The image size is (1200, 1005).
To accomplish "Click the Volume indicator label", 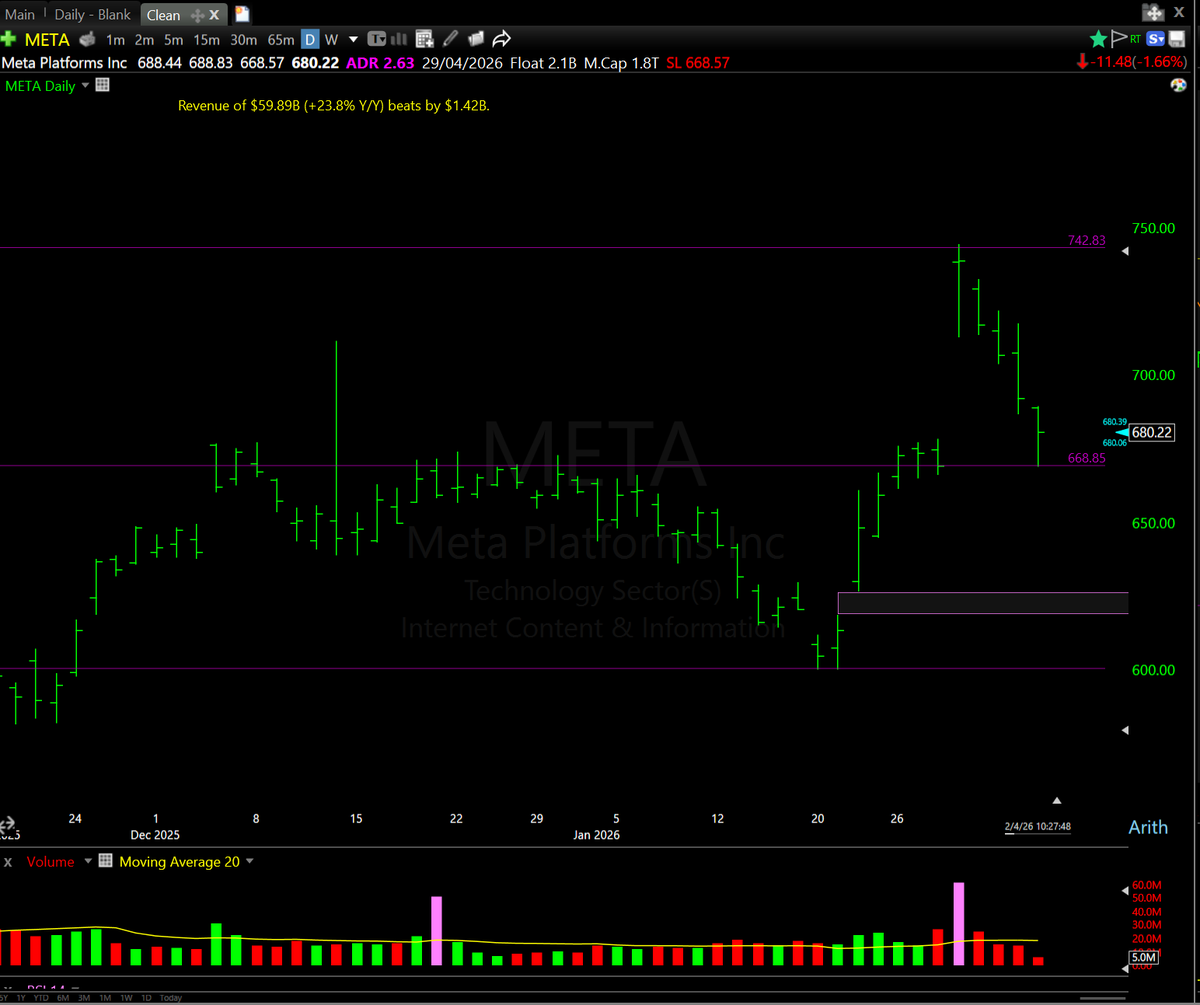I will pyautogui.click(x=51, y=861).
